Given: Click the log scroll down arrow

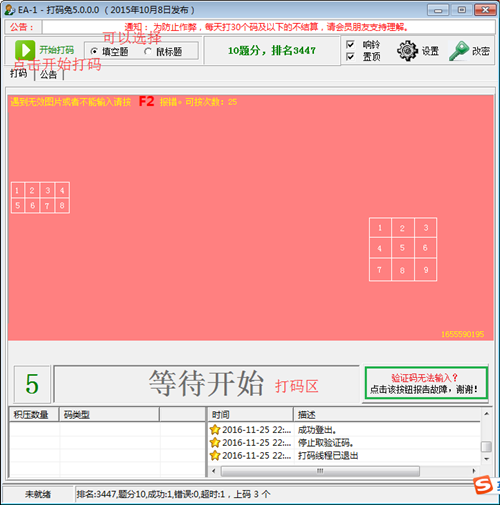Looking at the screenshot, I should click(x=486, y=459).
